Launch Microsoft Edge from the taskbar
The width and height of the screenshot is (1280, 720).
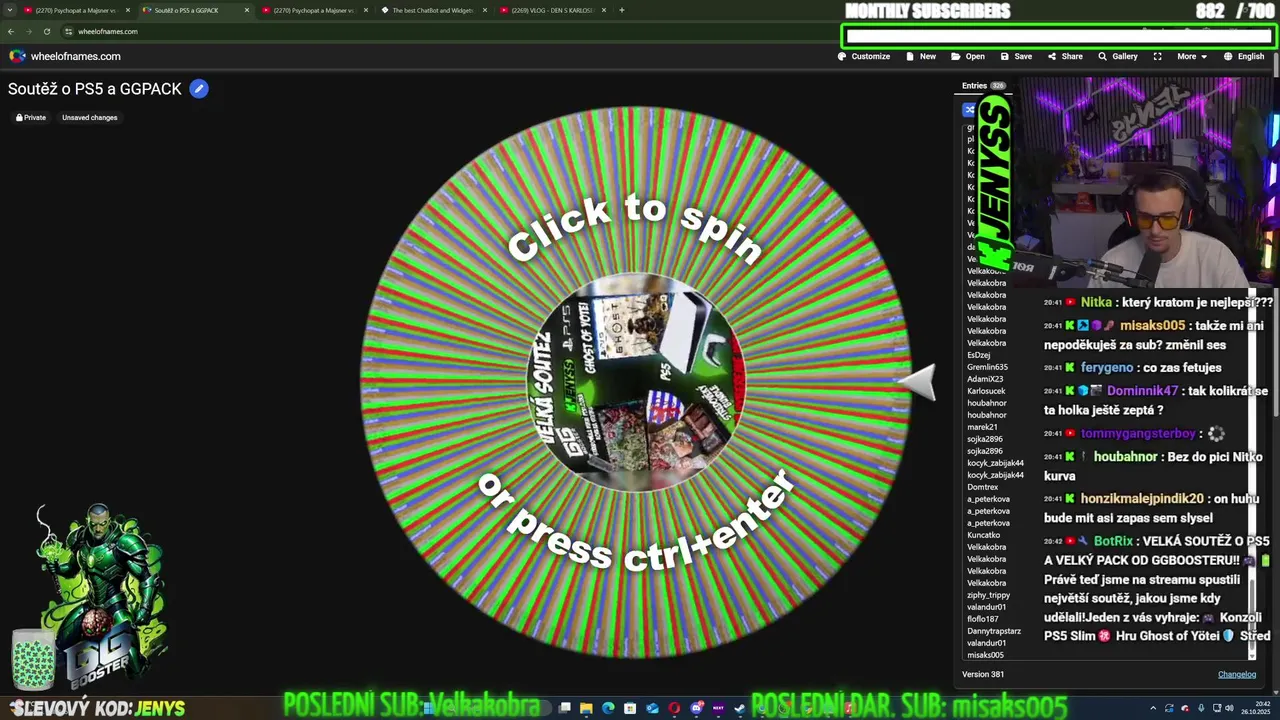pyautogui.click(x=608, y=708)
